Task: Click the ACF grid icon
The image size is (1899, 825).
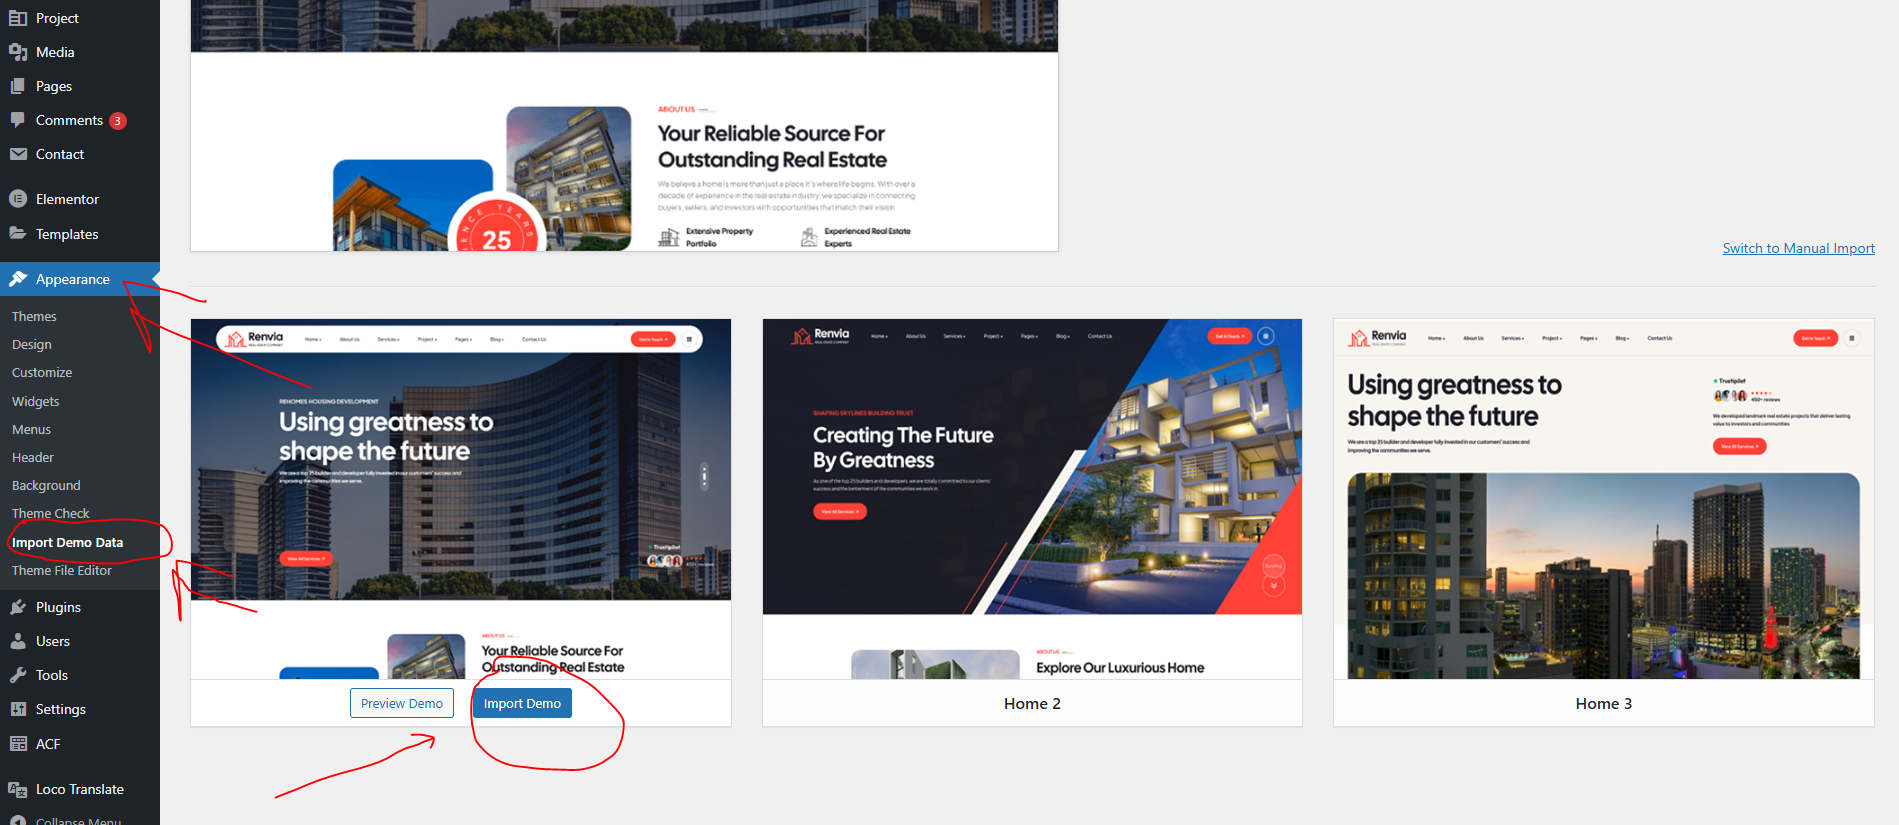Action: (18, 743)
